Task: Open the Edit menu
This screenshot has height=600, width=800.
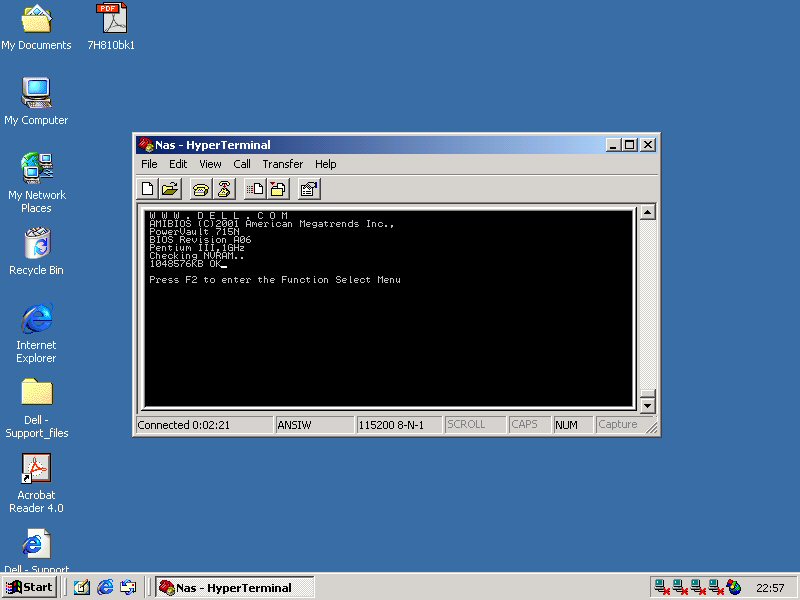Action: coord(178,164)
